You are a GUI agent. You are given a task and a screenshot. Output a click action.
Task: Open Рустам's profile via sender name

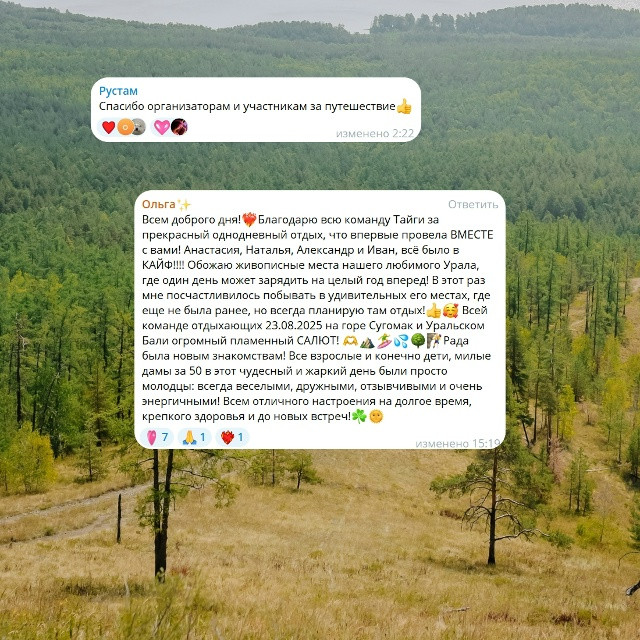click(118, 91)
